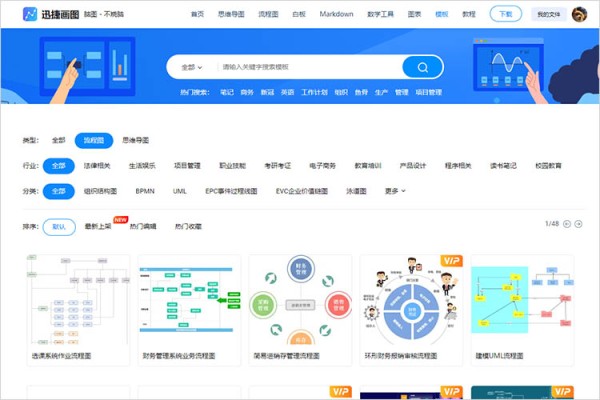
Task: Open 模板 in top navigation
Action: [442, 14]
